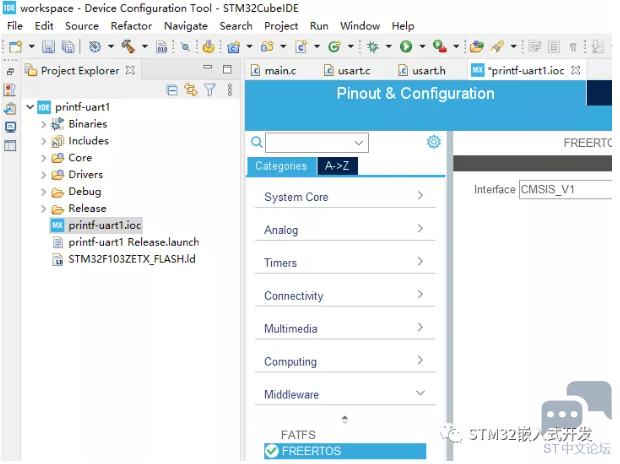This screenshot has width=620, height=464.
Task: Click the Pinout & Configuration header
Action: tap(416, 94)
